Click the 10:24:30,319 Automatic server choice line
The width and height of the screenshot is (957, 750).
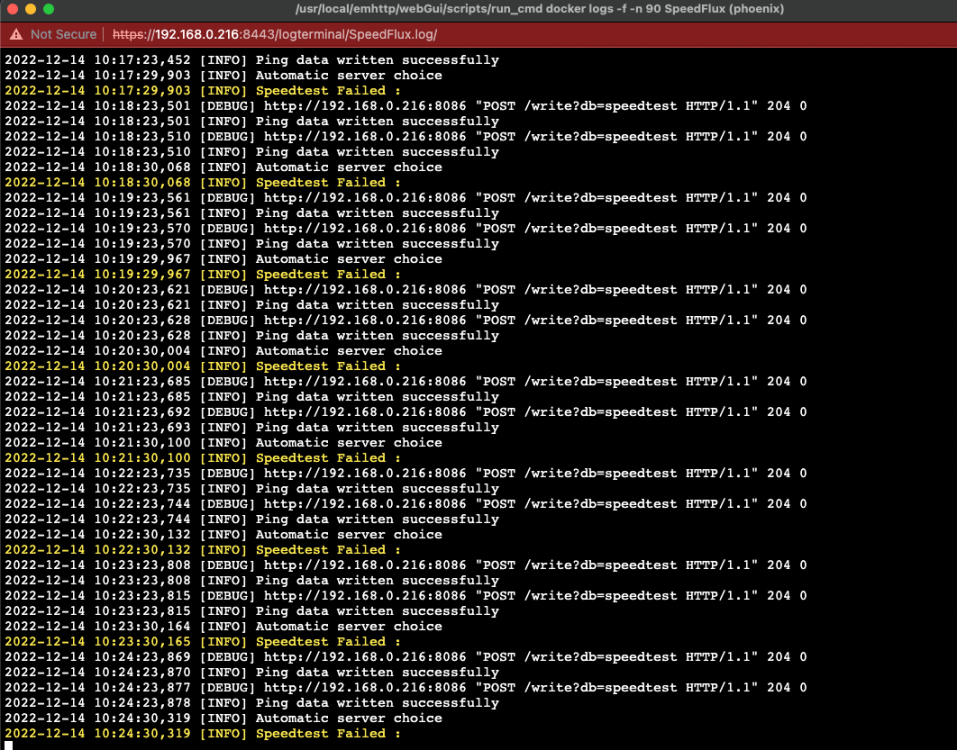pyautogui.click(x=223, y=718)
